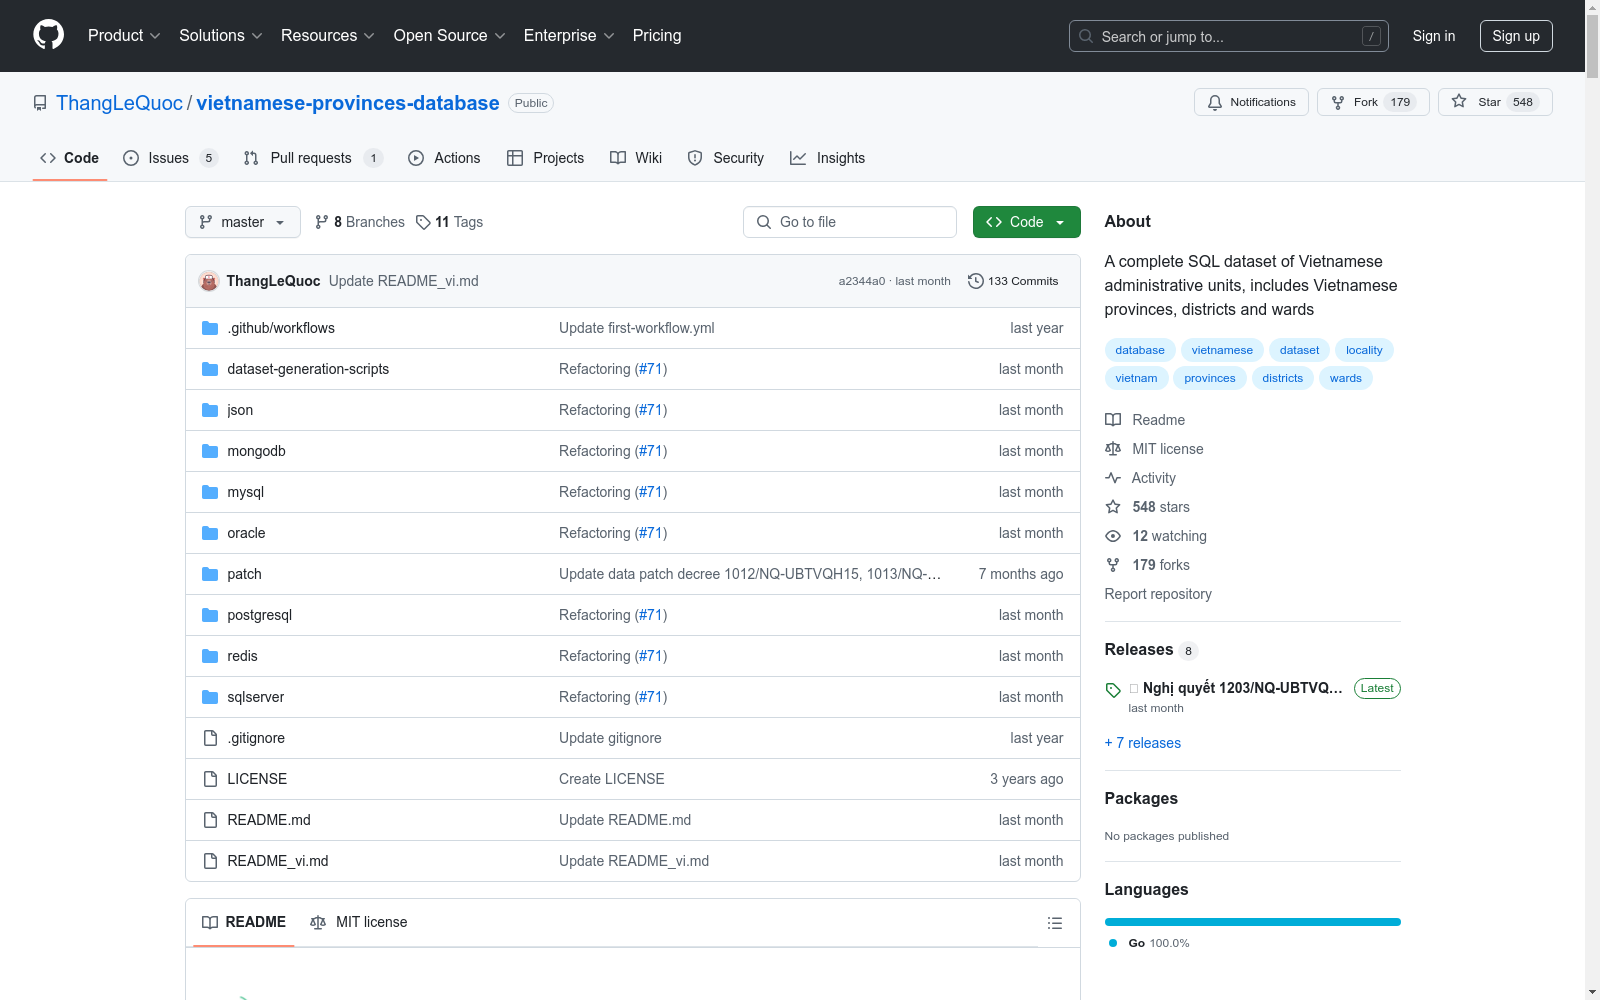1600x1000 pixels.
Task: Open the Pricing page
Action: pyautogui.click(x=657, y=35)
